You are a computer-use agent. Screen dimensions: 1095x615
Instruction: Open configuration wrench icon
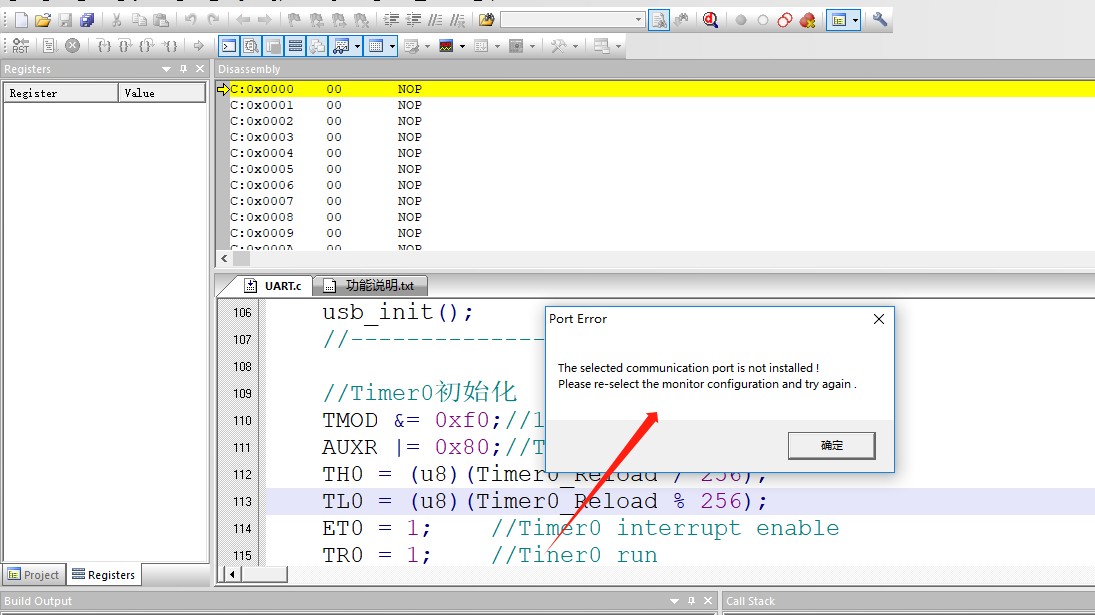coord(880,20)
